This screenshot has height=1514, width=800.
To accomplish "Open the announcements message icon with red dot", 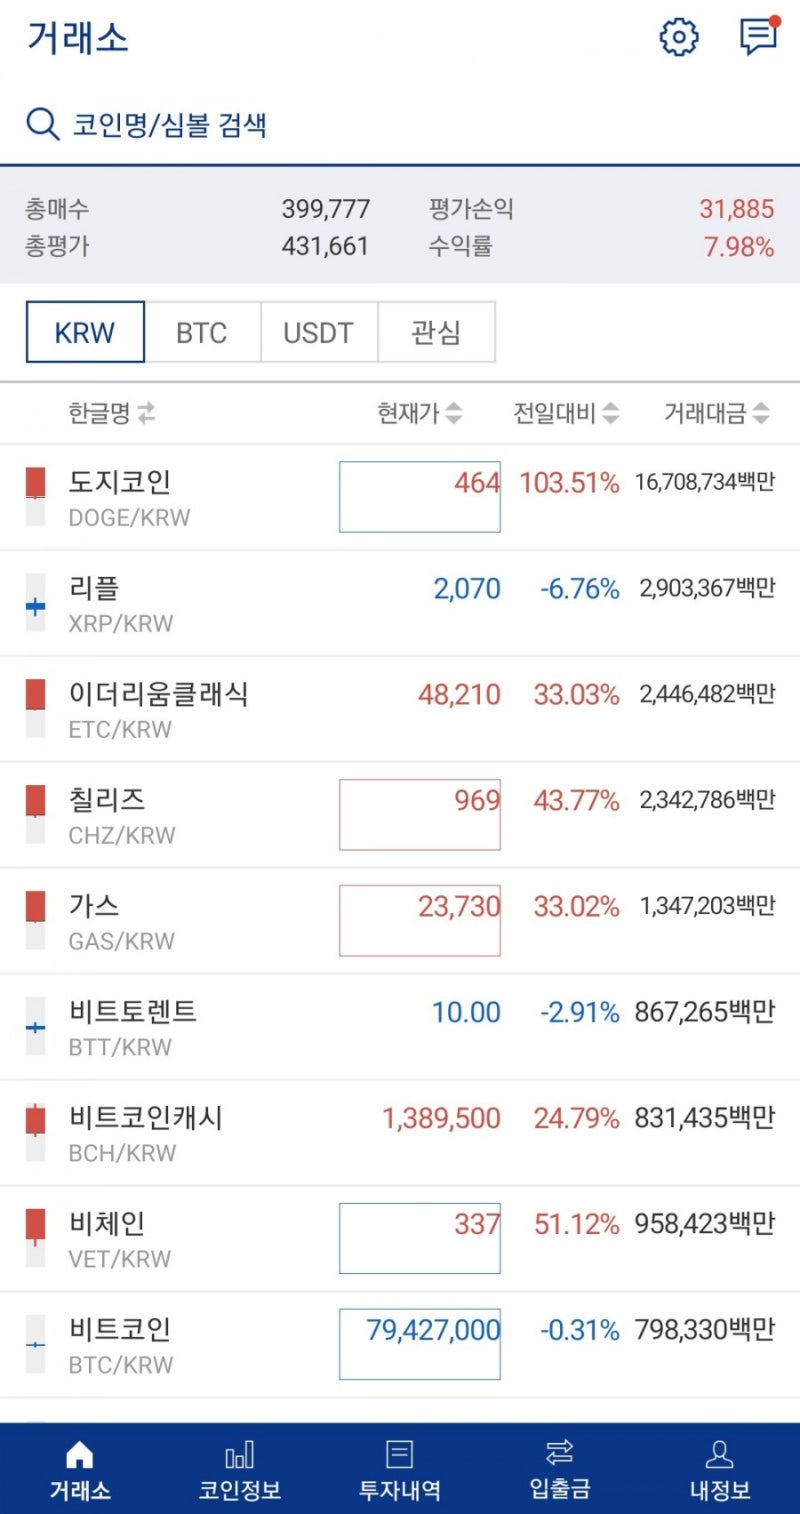I will point(757,38).
